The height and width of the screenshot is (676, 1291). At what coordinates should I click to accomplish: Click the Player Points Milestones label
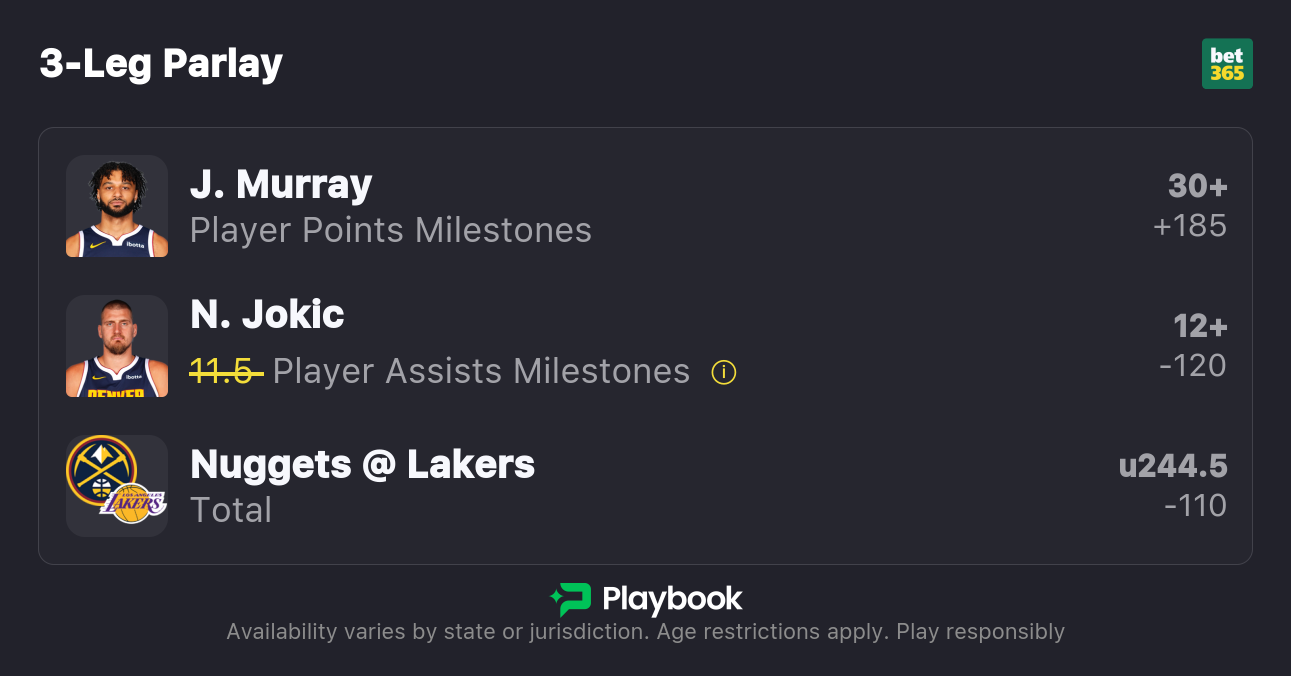[391, 231]
